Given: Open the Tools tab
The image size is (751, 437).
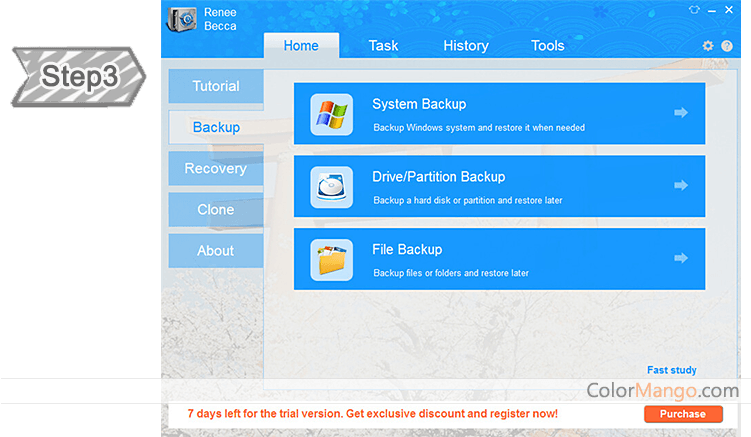Looking at the screenshot, I should pyautogui.click(x=547, y=46).
